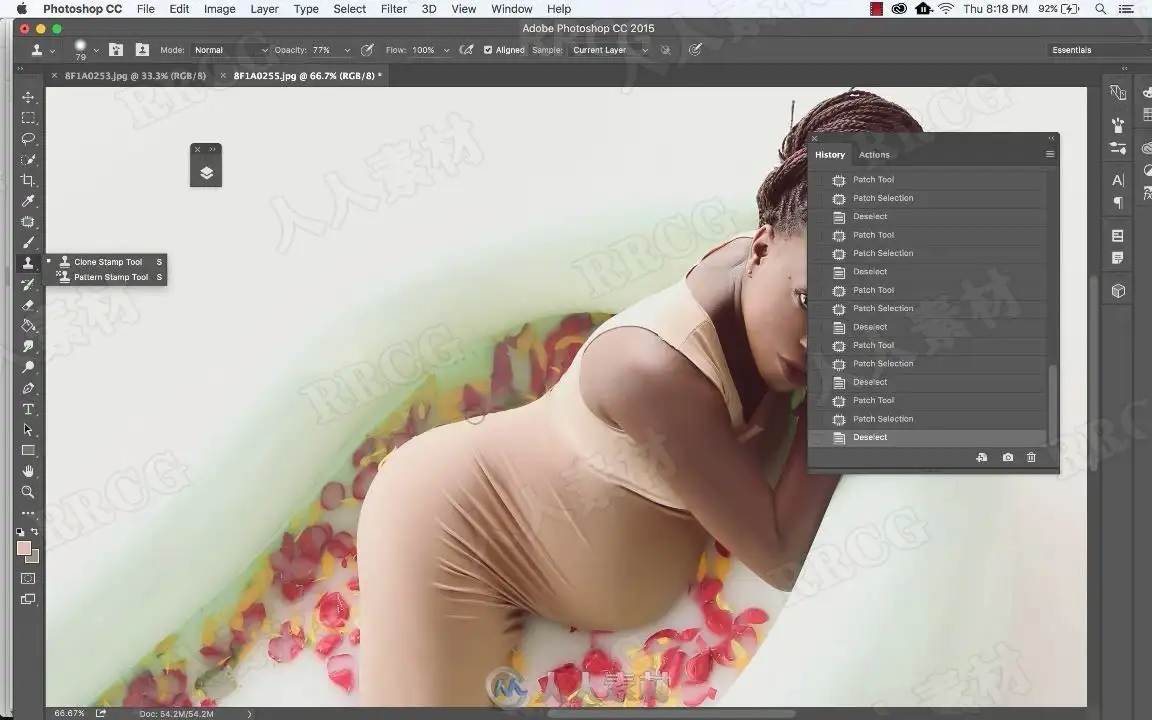1152x720 pixels.
Task: Open the Layer menu
Action: (x=264, y=9)
